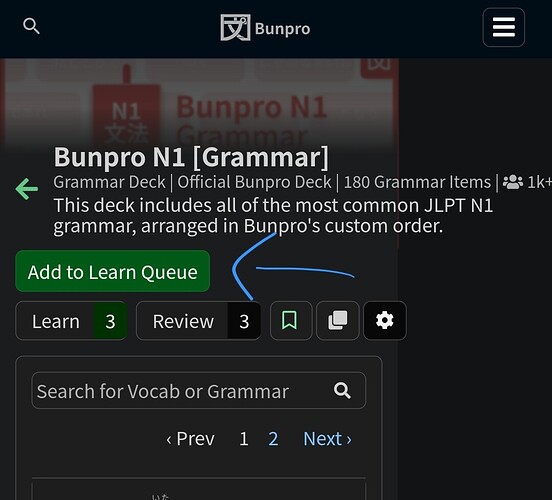
Task: Click the 'Grammar Deck' label
Action: coord(109,182)
